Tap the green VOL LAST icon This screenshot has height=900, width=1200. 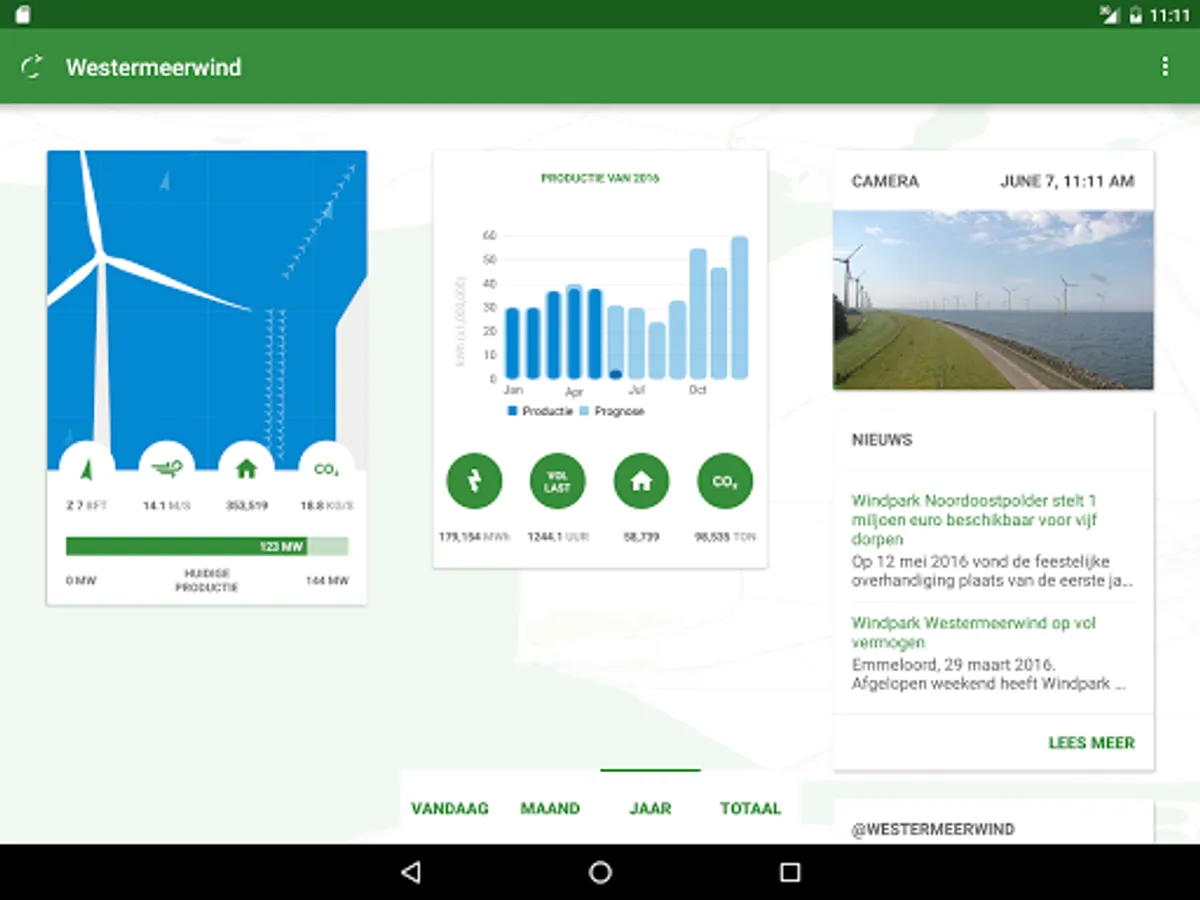pos(557,481)
